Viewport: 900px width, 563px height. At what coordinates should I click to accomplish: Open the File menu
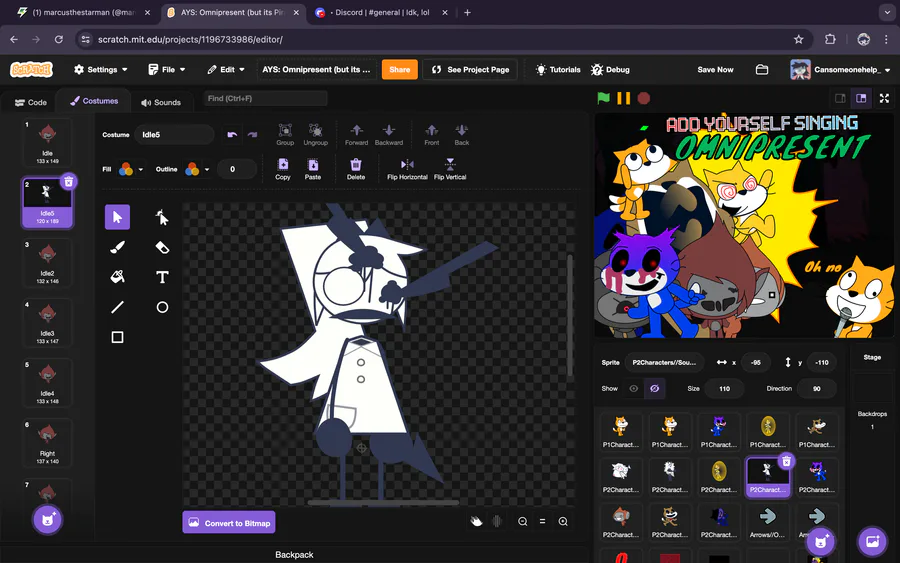167,69
